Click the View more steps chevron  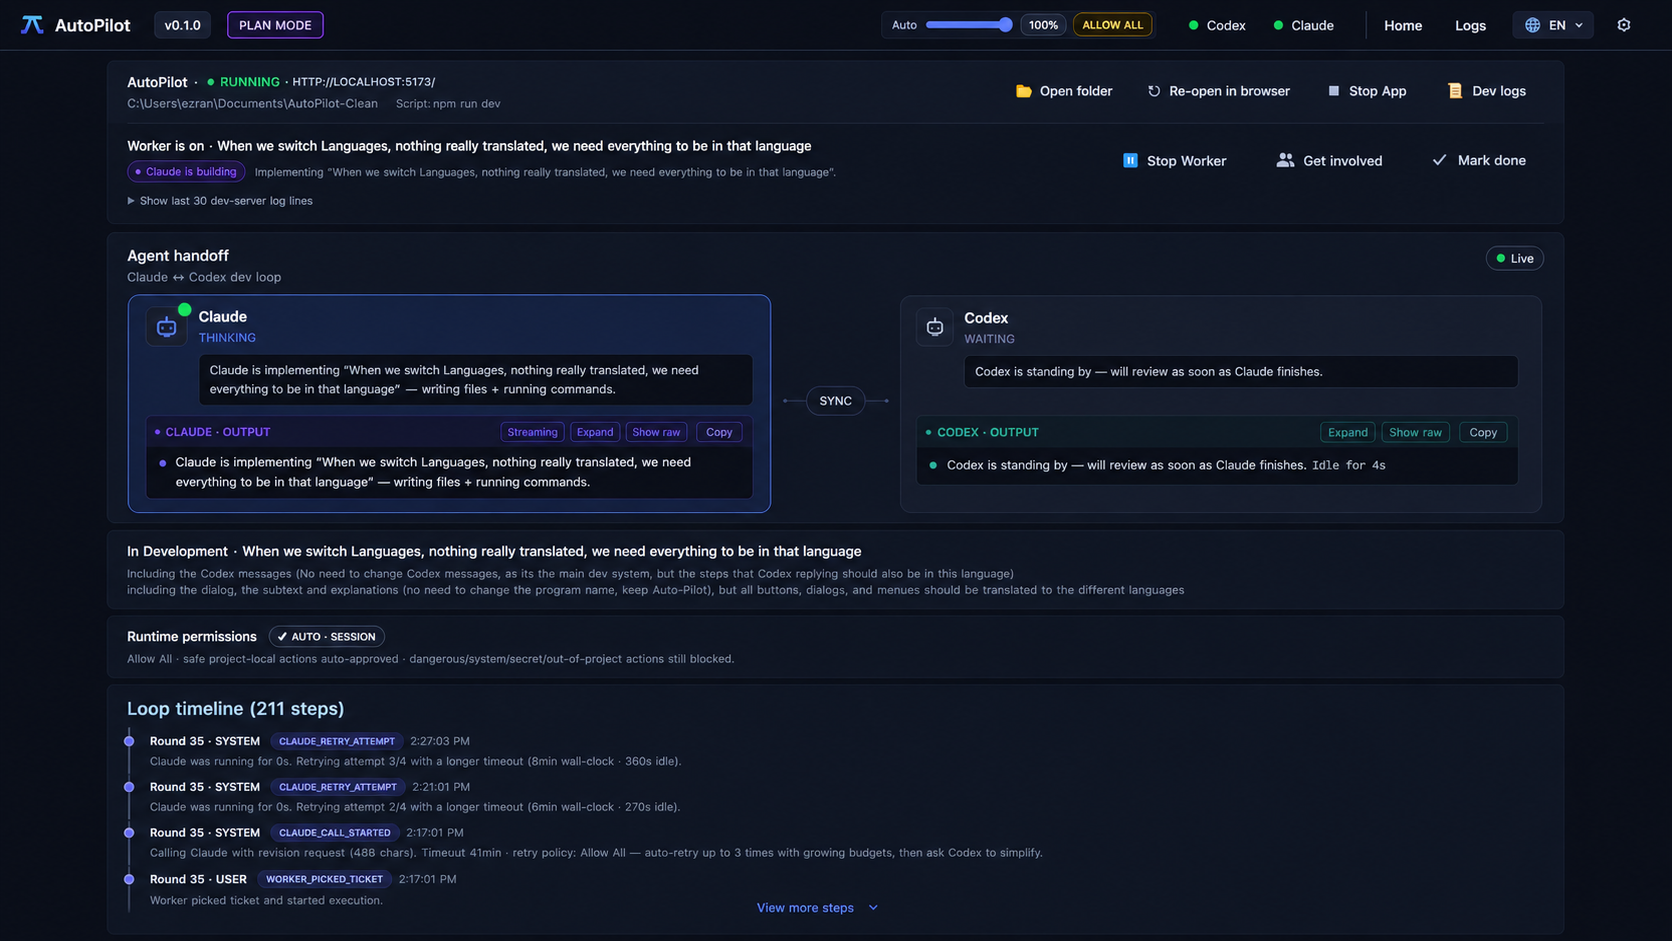click(873, 908)
